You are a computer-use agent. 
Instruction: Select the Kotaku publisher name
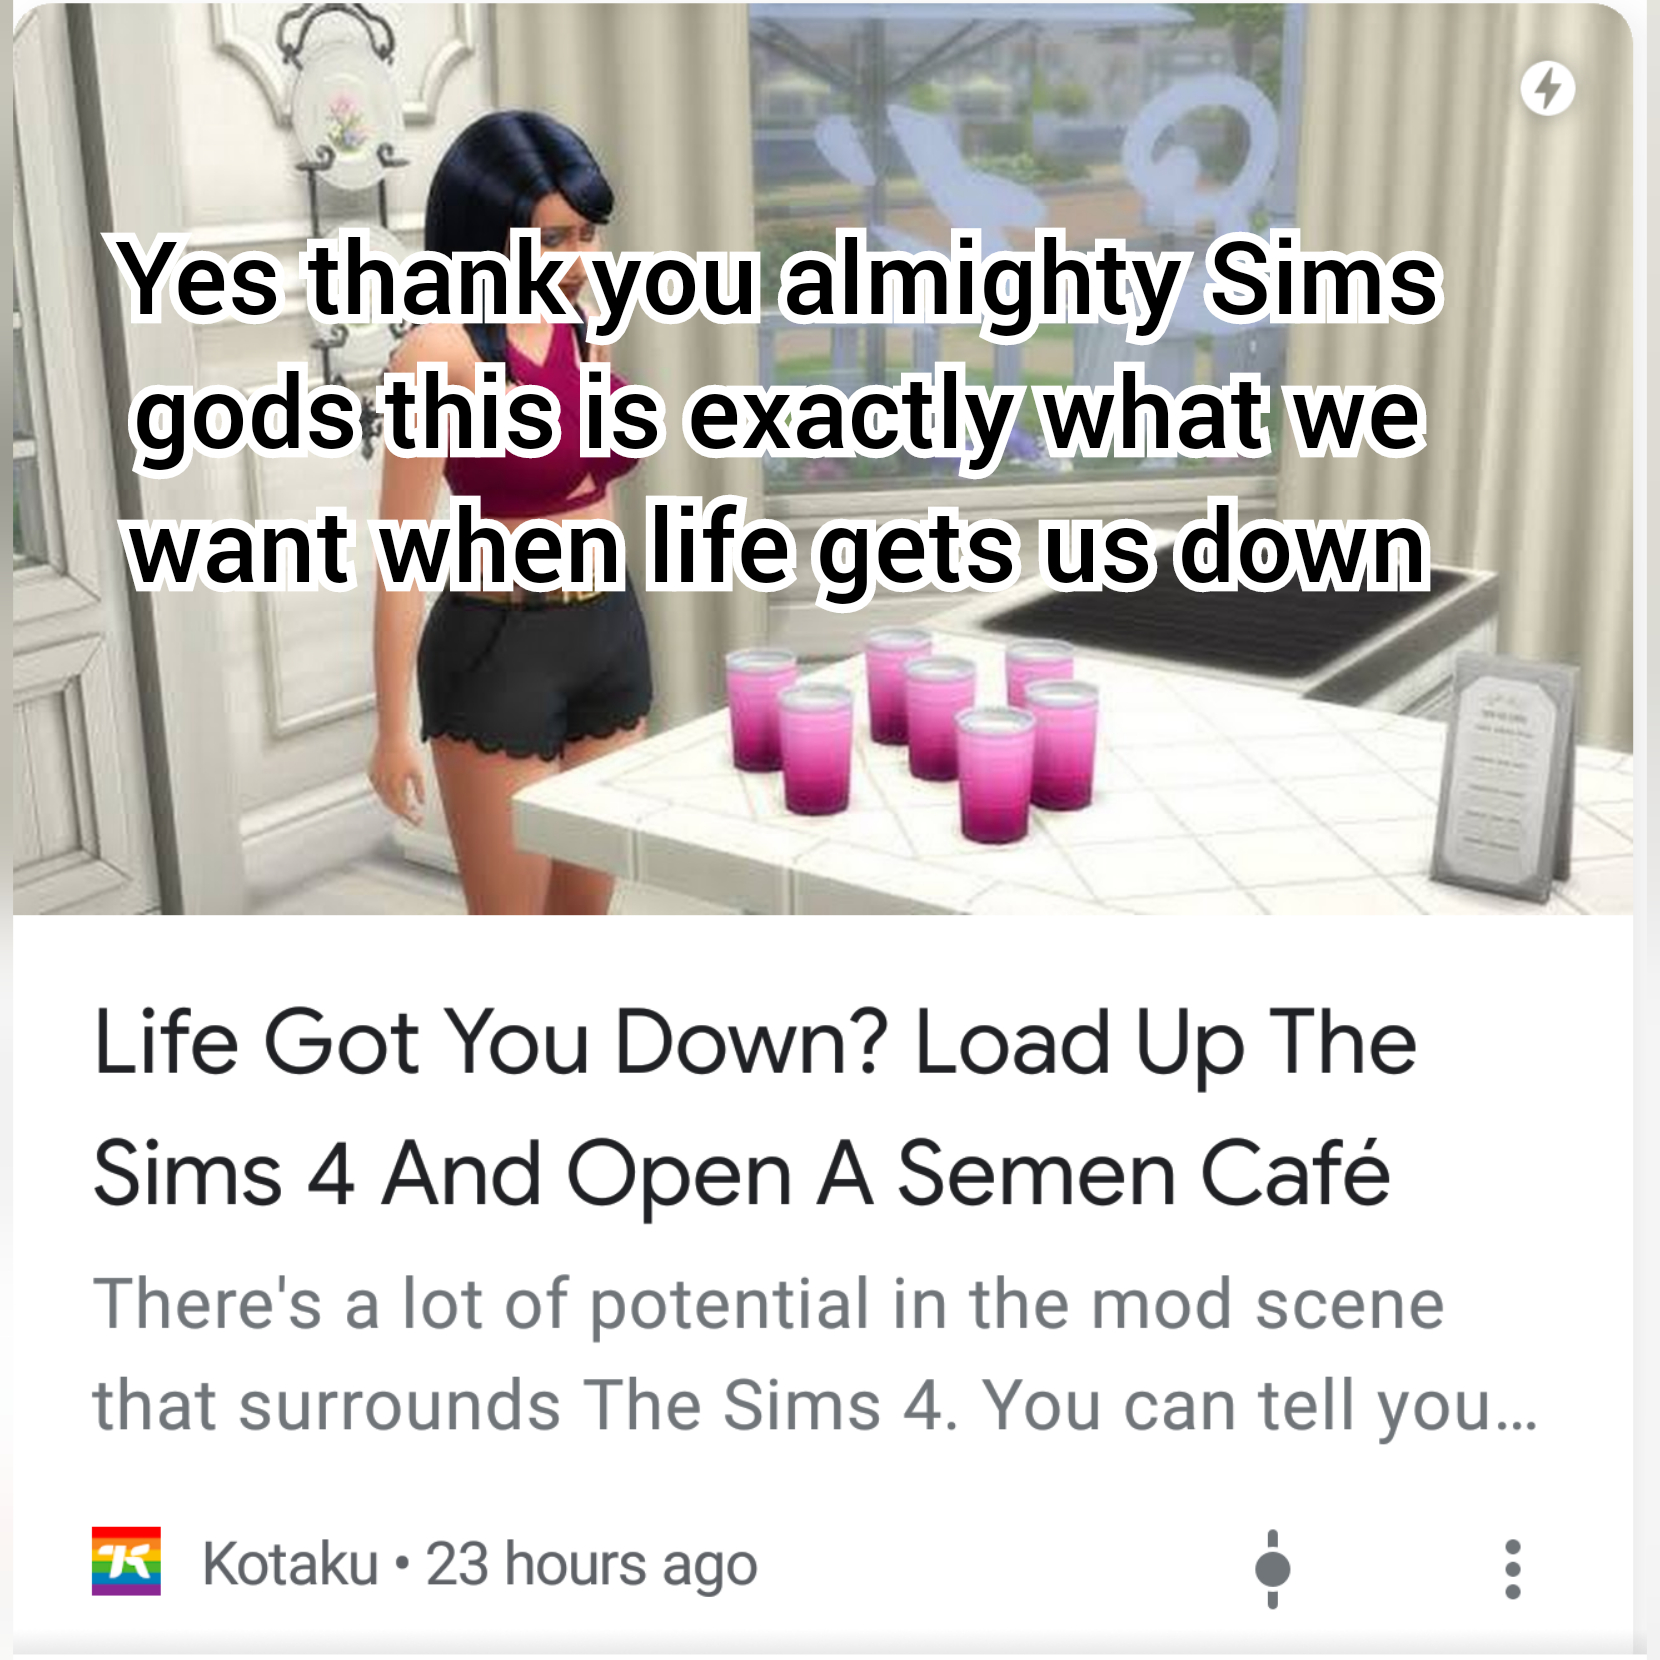click(x=290, y=1563)
